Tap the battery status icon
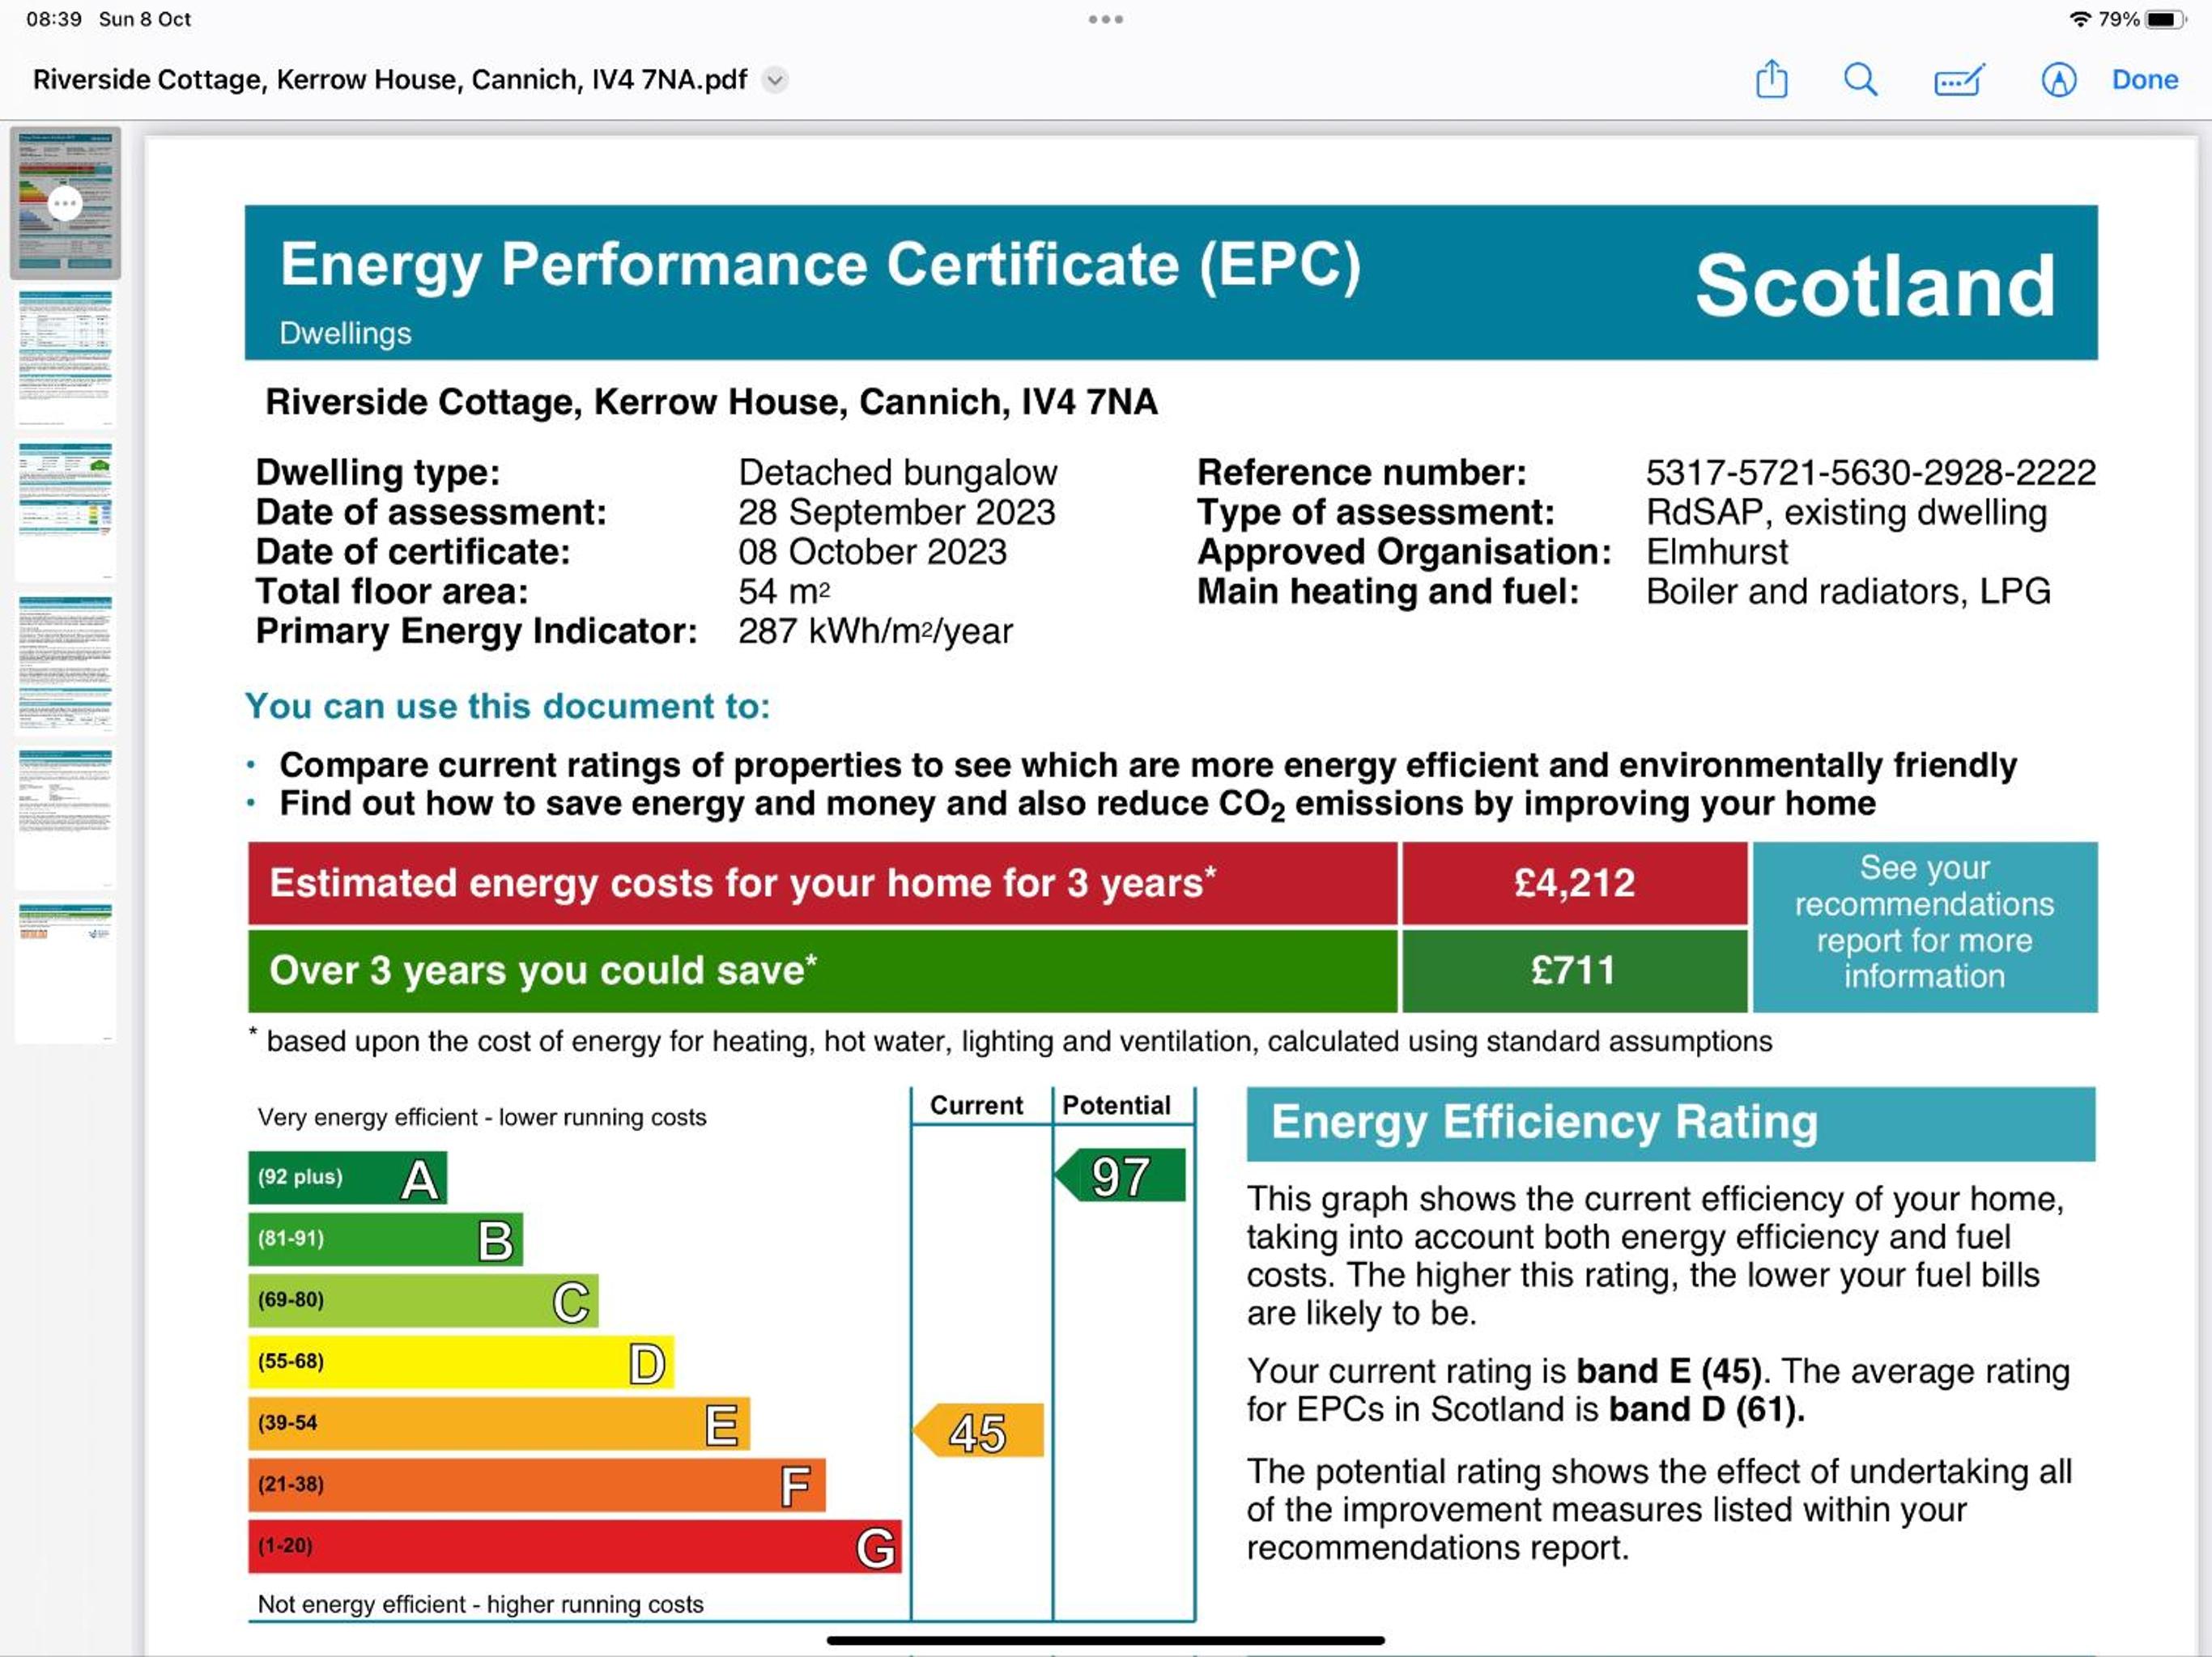The image size is (2212, 1657). [x=2165, y=19]
